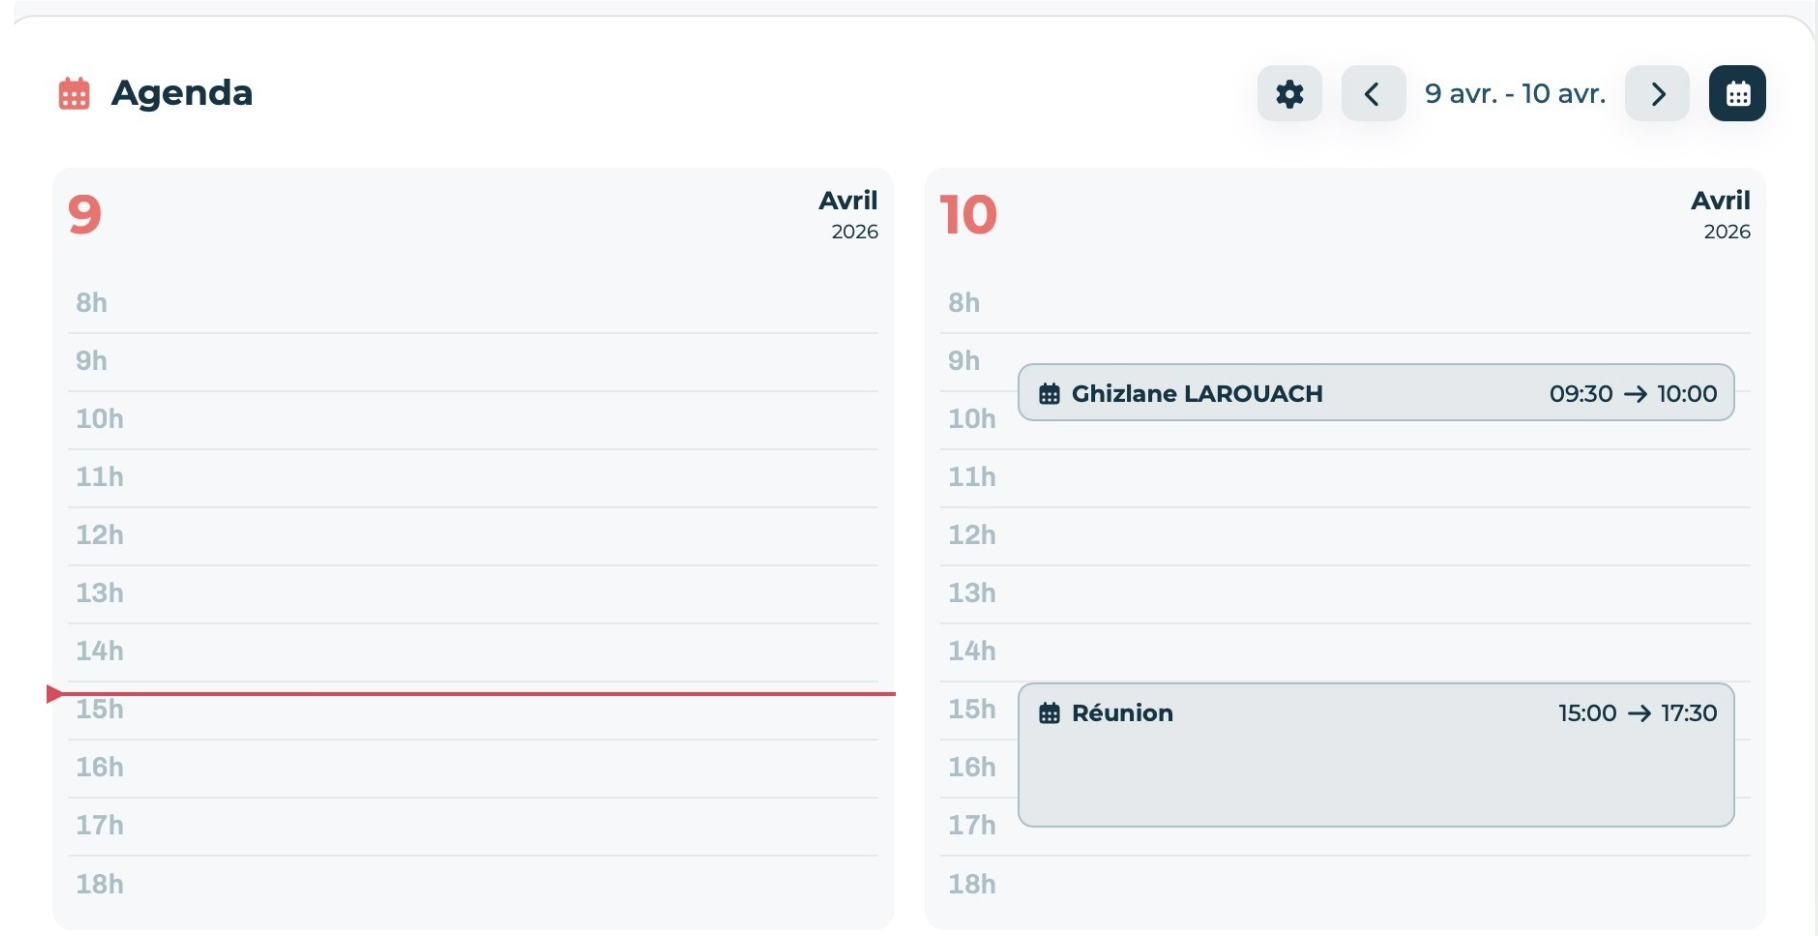The image size is (1818, 936).
Task: Select day number 10 header
Action: pos(968,214)
